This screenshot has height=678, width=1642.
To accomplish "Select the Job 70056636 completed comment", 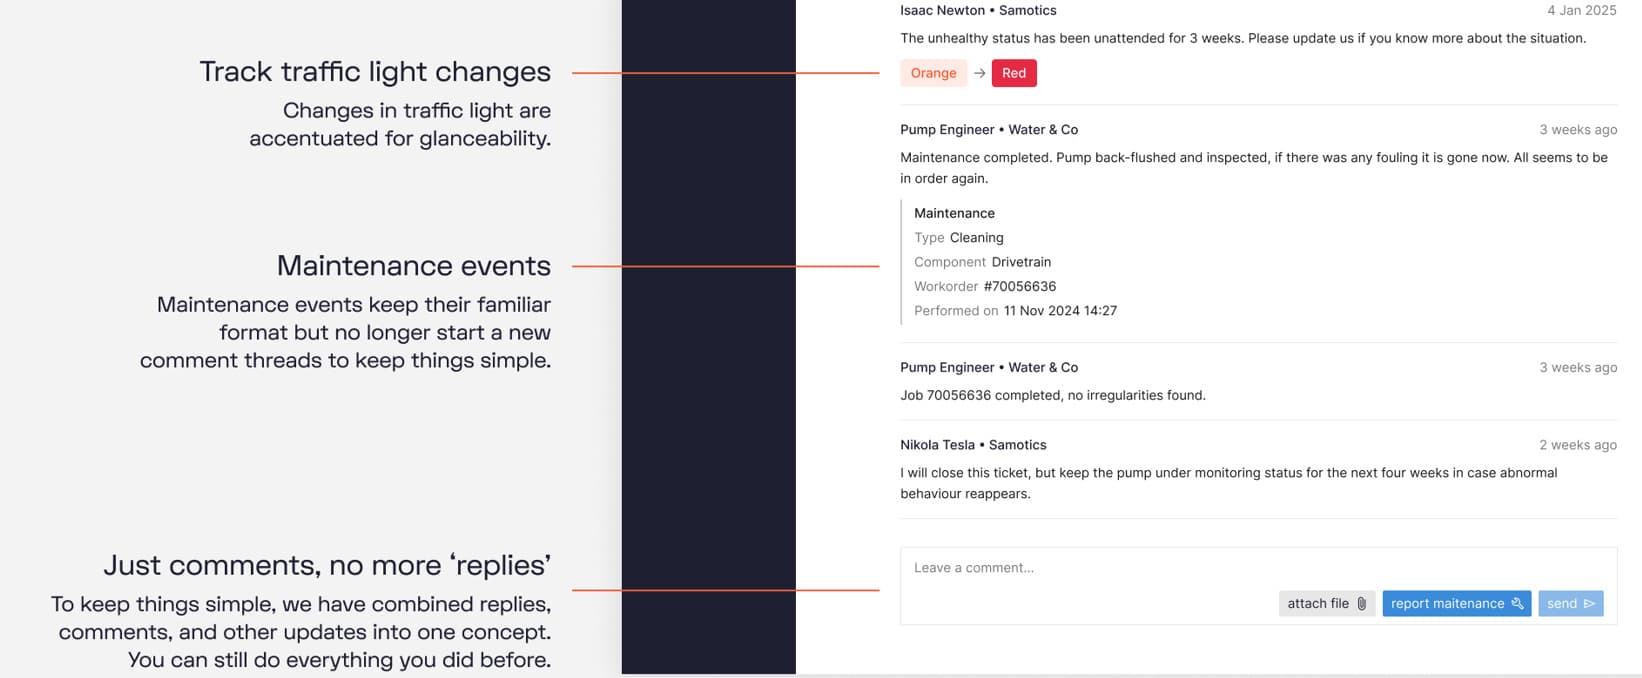I will 1053,395.
